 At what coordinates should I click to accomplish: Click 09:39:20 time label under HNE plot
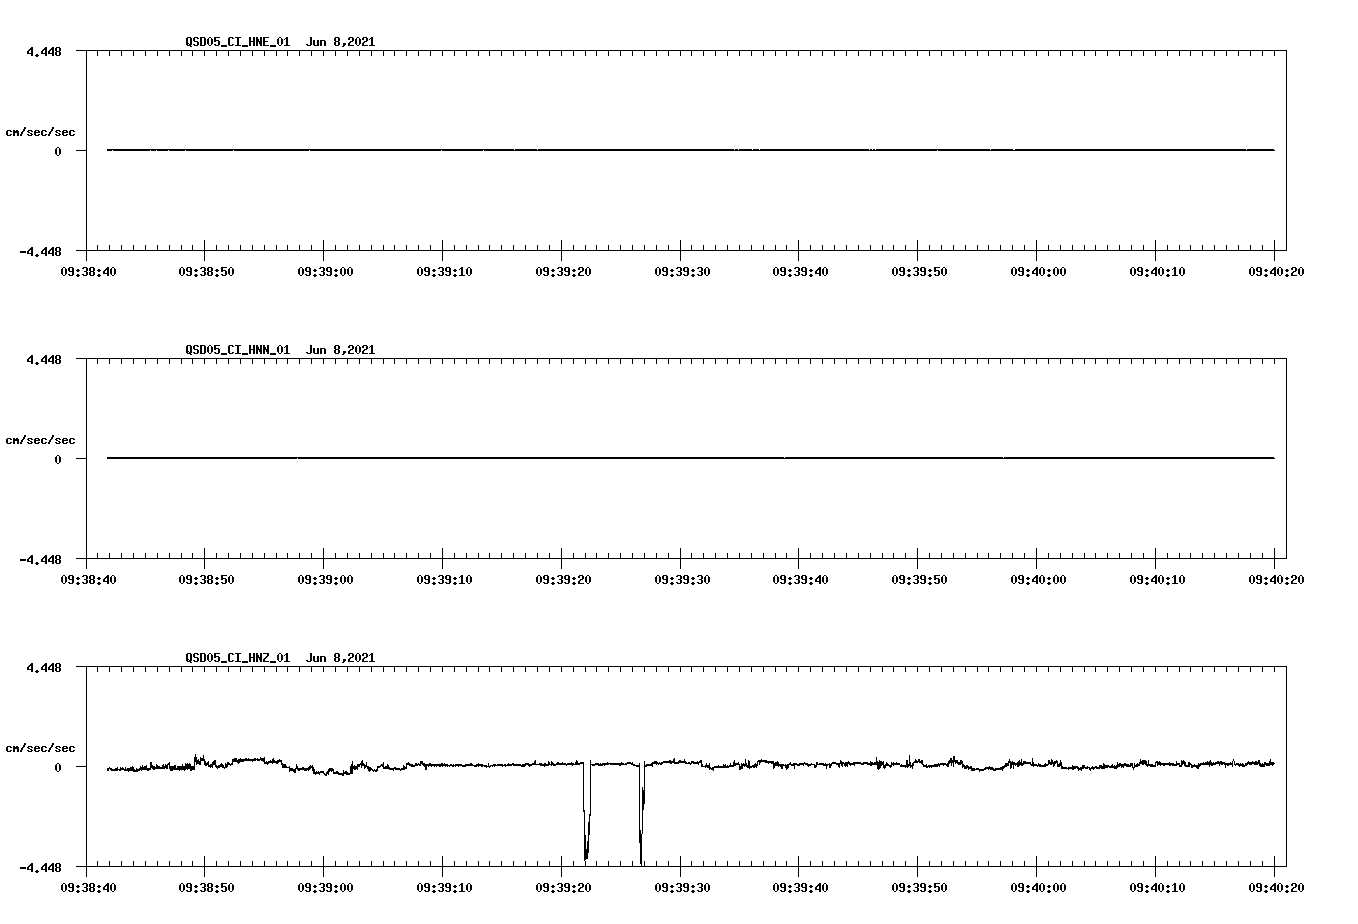pos(563,271)
